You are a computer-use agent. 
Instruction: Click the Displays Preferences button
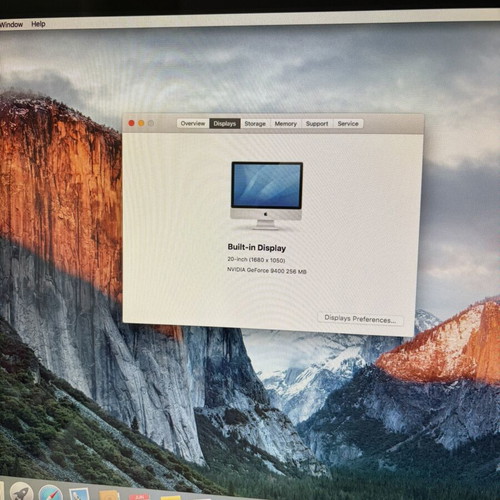coord(360,319)
